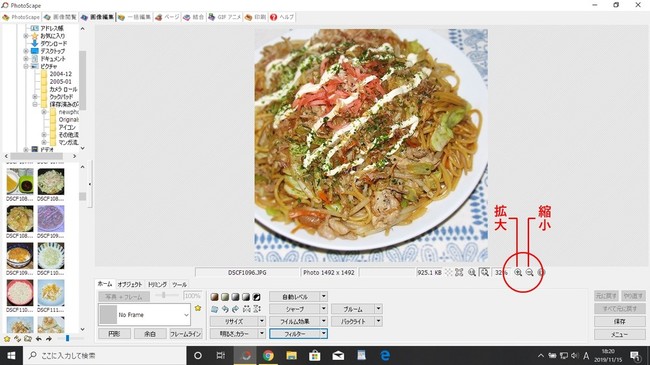Open File Explorer from the taskbar
The image size is (650, 365).
291,355
